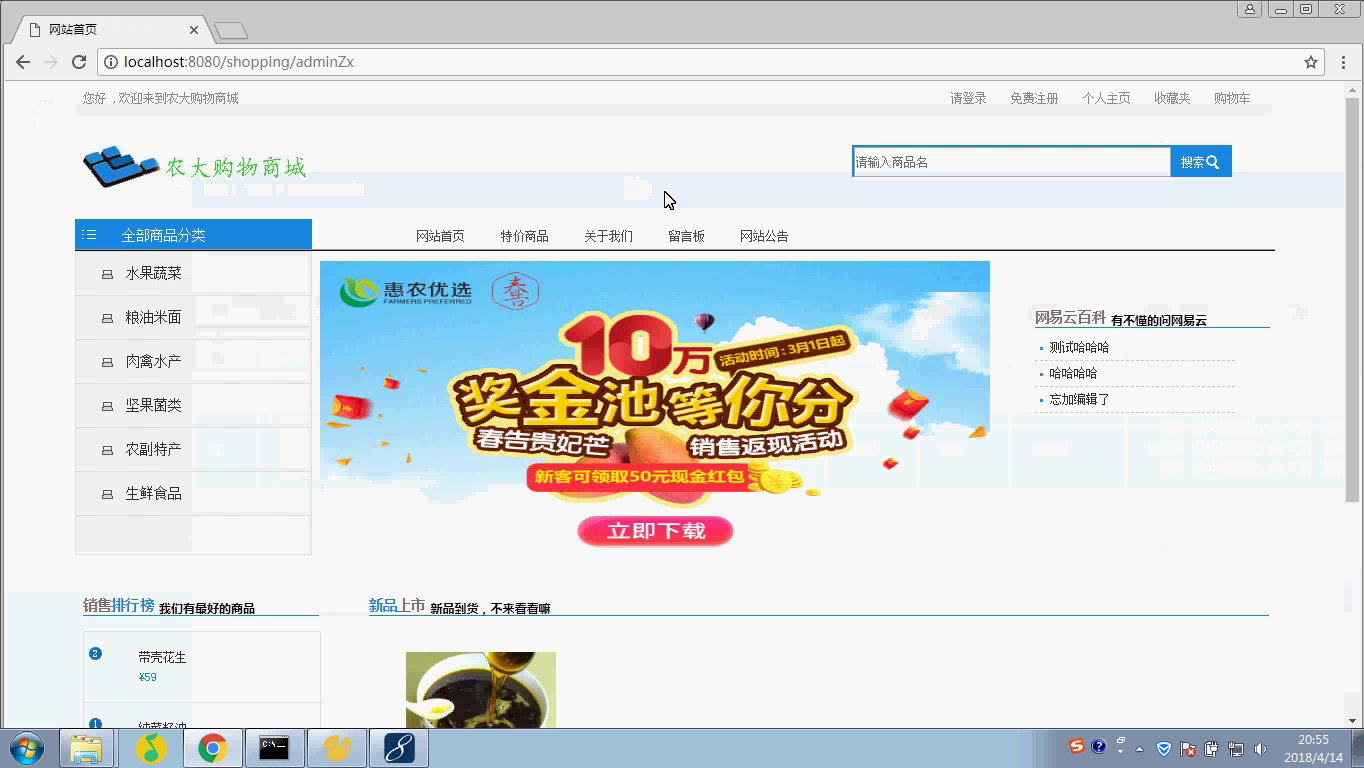Click the network tray icon

pos(1236,749)
